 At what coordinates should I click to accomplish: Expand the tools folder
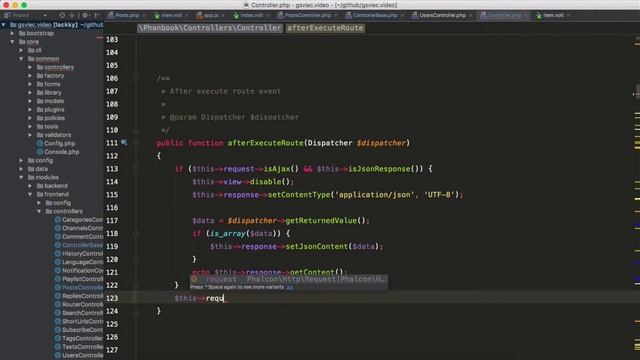[30, 127]
